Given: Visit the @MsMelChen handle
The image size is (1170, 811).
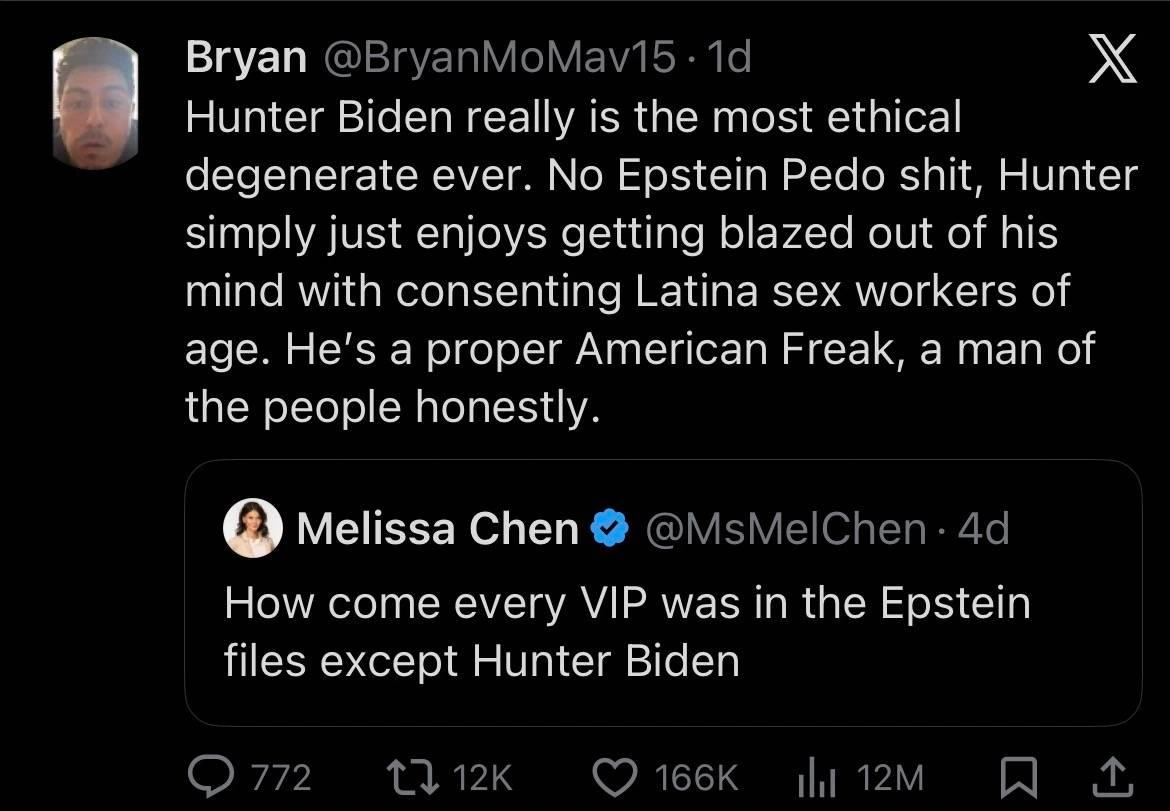Looking at the screenshot, I should pos(786,528).
